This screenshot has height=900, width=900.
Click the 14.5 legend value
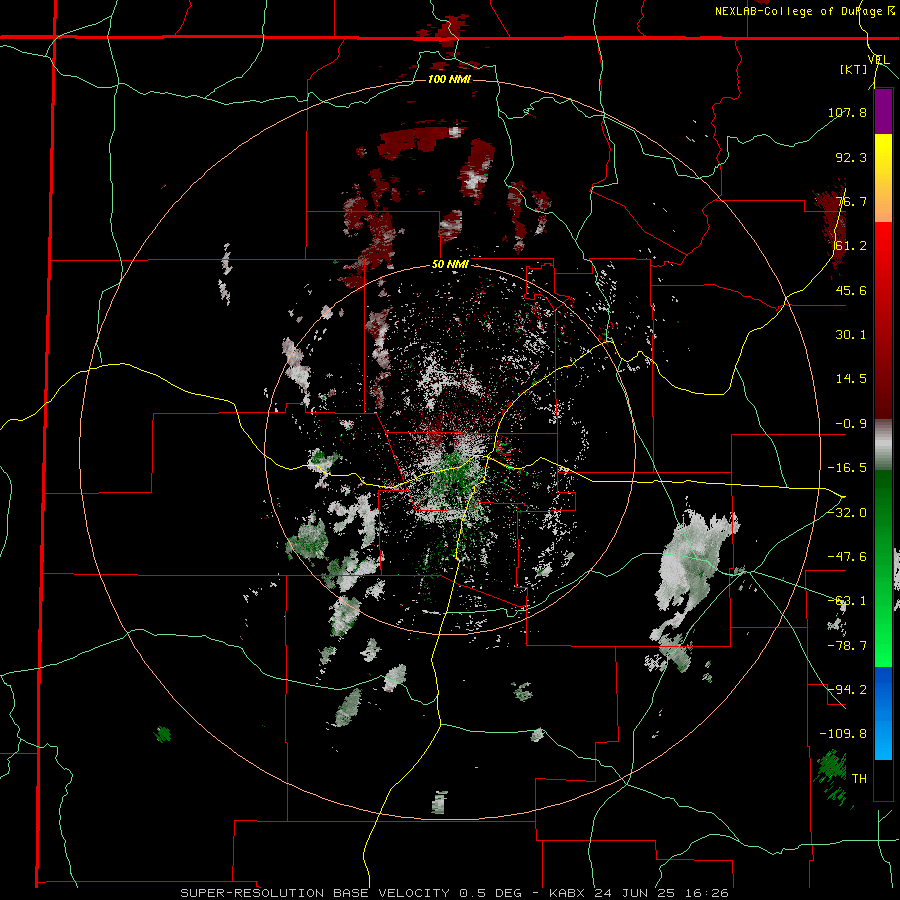pos(851,379)
